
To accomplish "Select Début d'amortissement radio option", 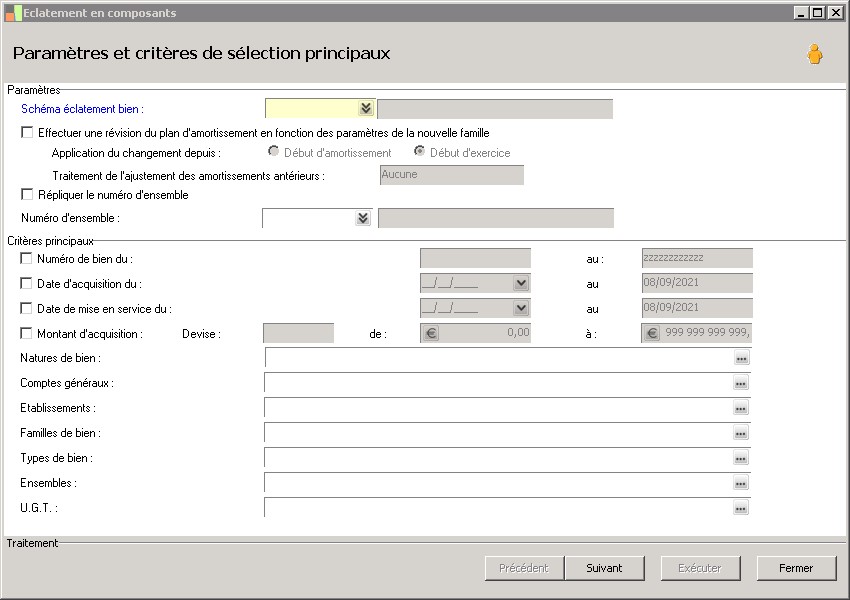I will pos(274,152).
